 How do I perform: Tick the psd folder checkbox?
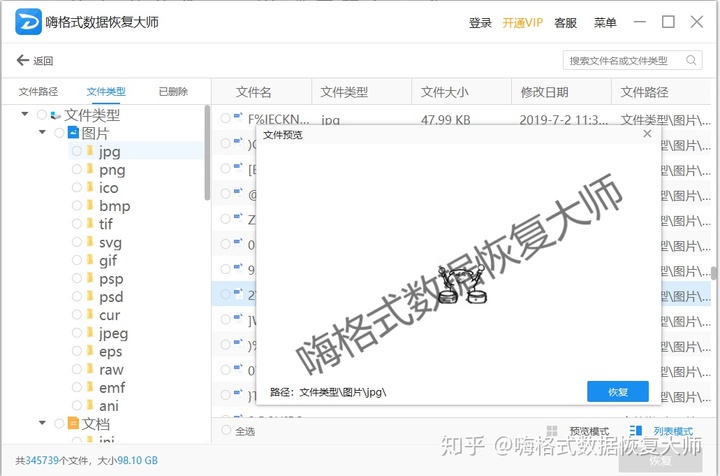[x=77, y=297]
